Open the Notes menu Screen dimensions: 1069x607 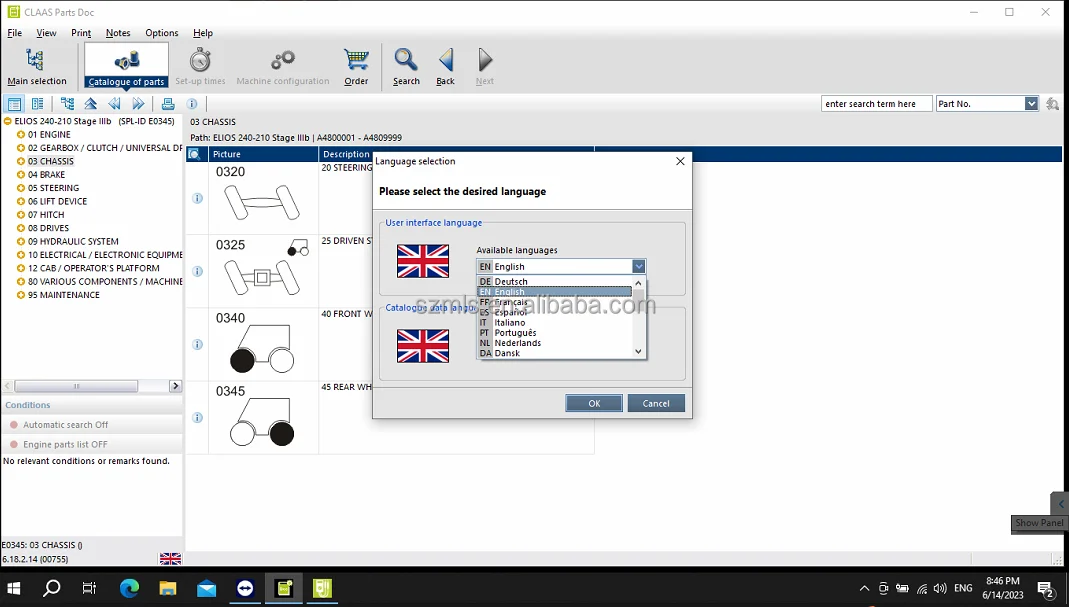118,33
